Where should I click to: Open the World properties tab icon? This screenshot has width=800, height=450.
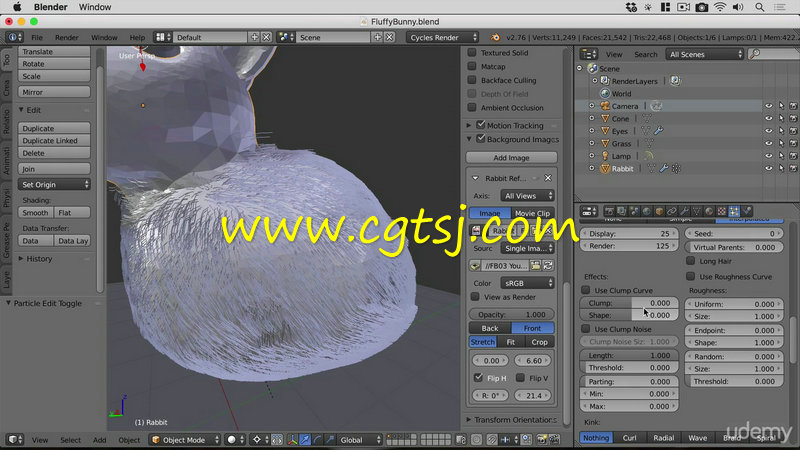[646, 211]
